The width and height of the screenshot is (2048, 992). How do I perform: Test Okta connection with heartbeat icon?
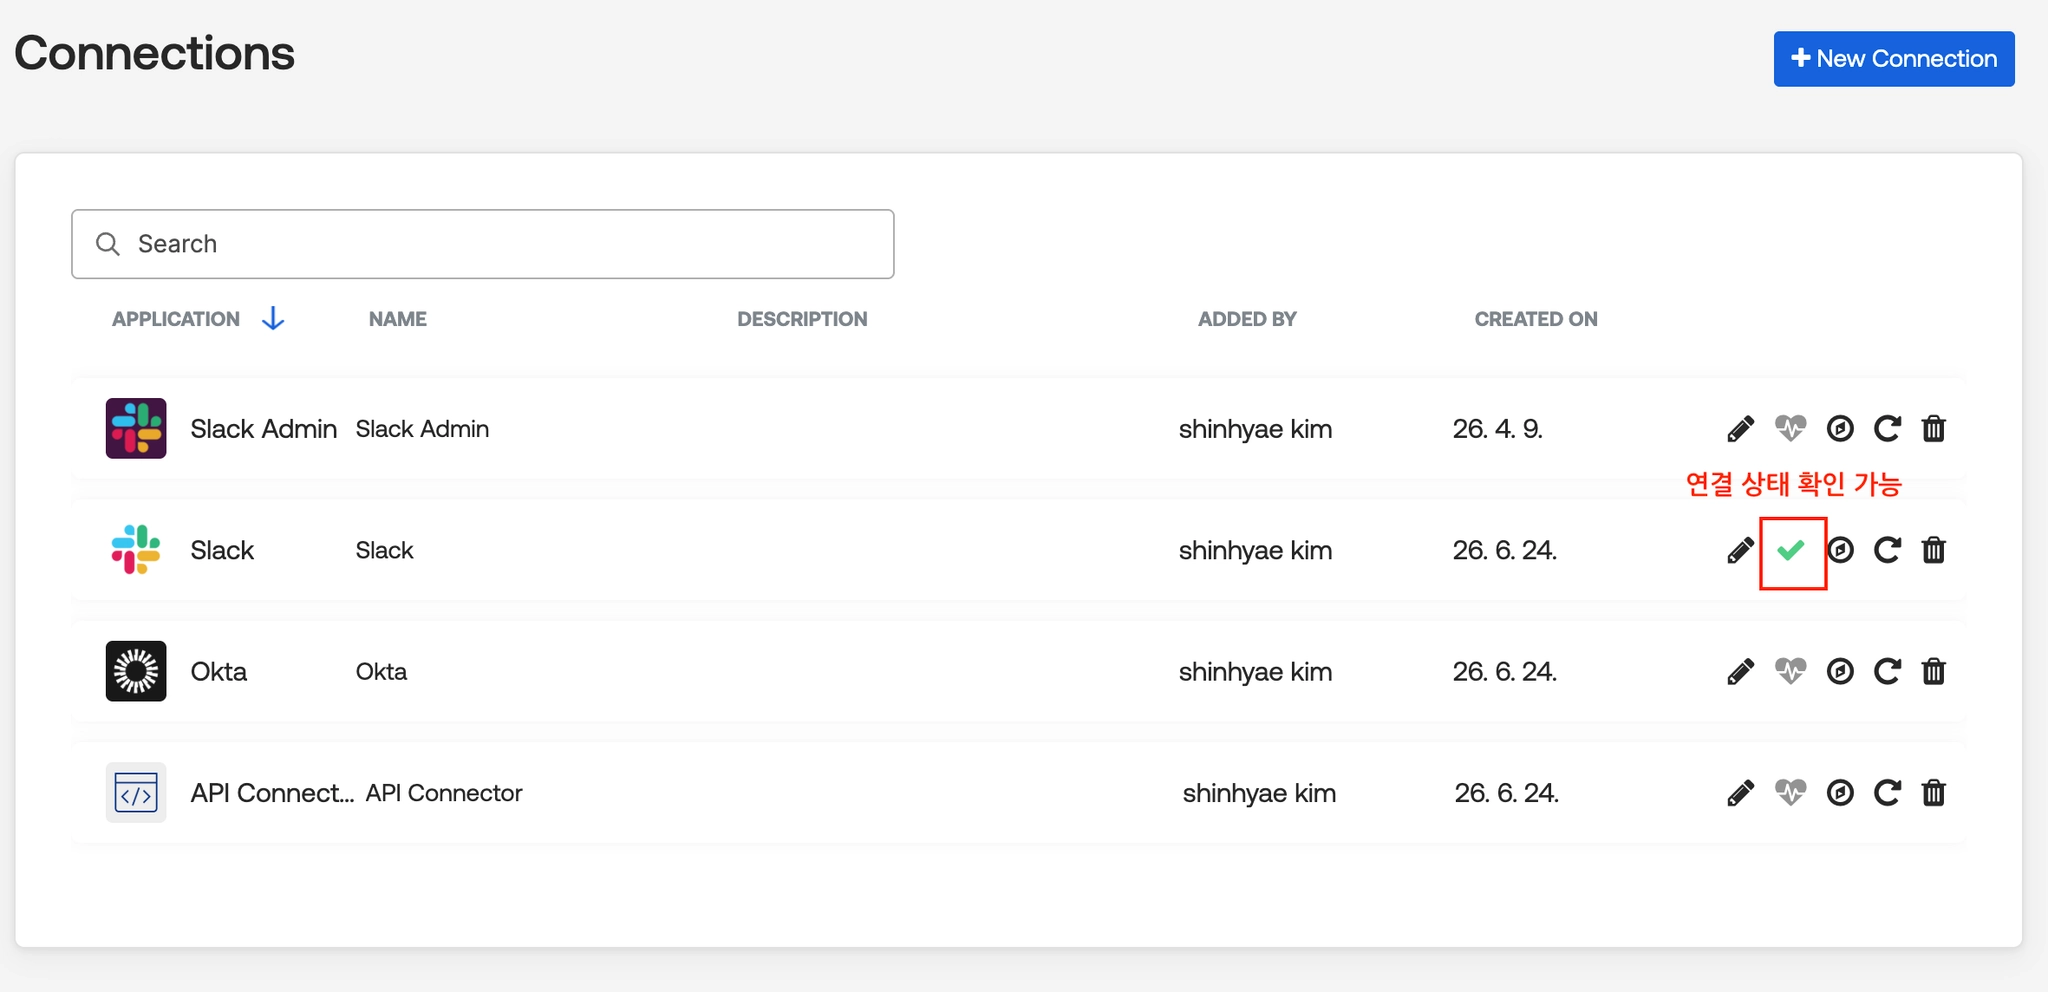point(1790,671)
